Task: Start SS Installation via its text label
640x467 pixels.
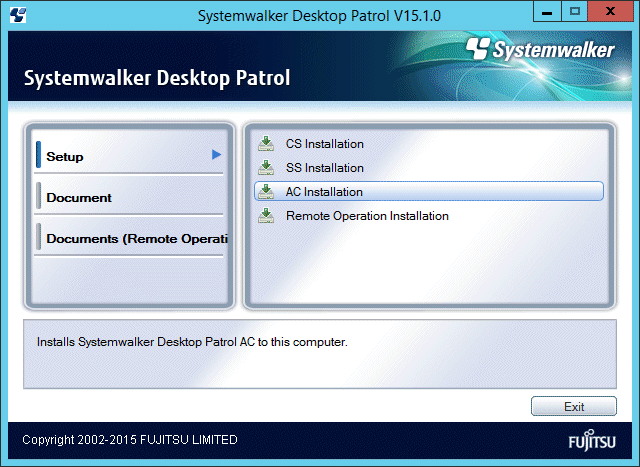Action: click(x=324, y=168)
